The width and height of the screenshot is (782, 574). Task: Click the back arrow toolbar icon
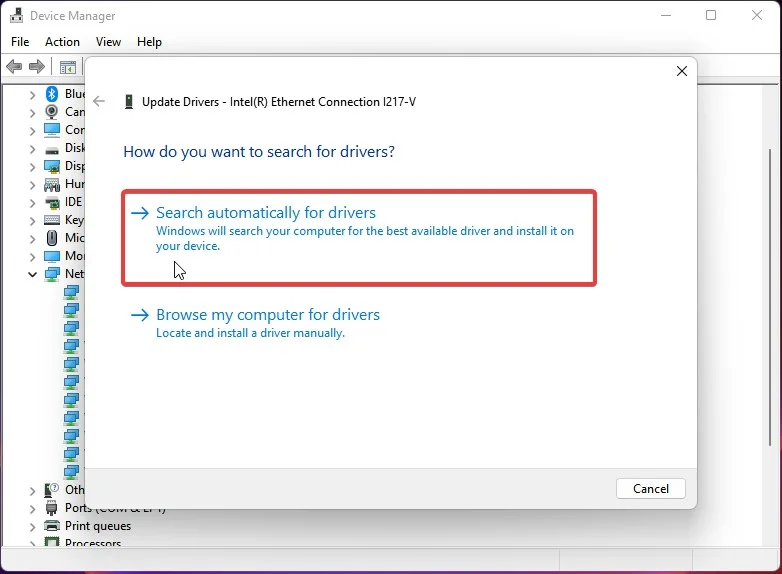(x=14, y=66)
